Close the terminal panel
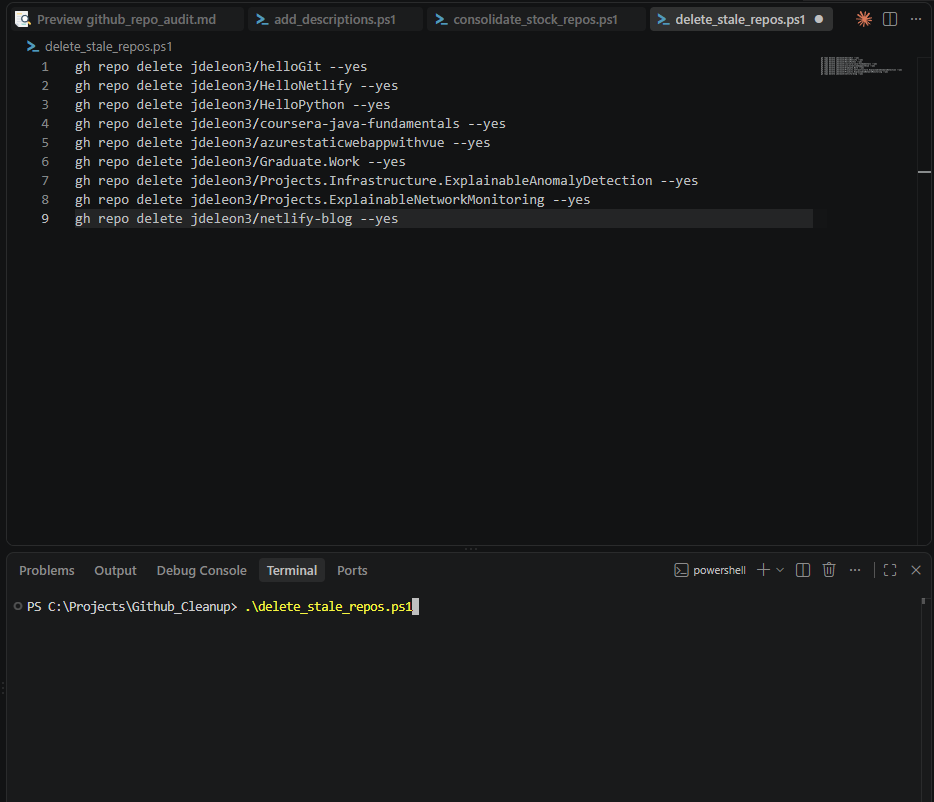The width and height of the screenshot is (934, 802). pos(916,570)
